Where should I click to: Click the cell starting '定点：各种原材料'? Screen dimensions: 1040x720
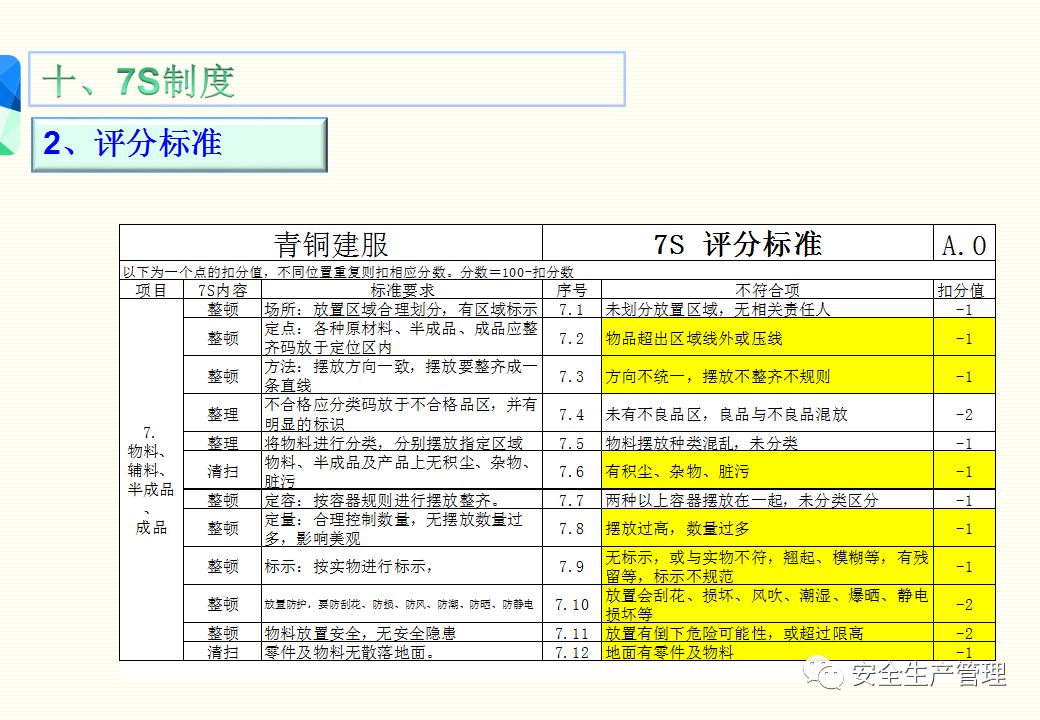(402, 337)
